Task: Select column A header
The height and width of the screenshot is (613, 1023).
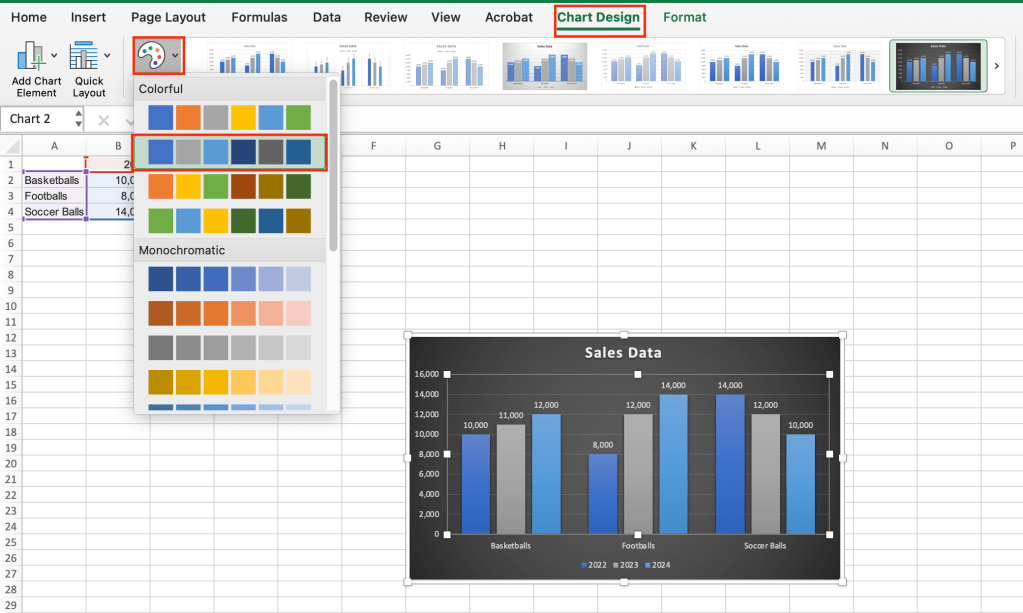Action: pyautogui.click(x=54, y=146)
